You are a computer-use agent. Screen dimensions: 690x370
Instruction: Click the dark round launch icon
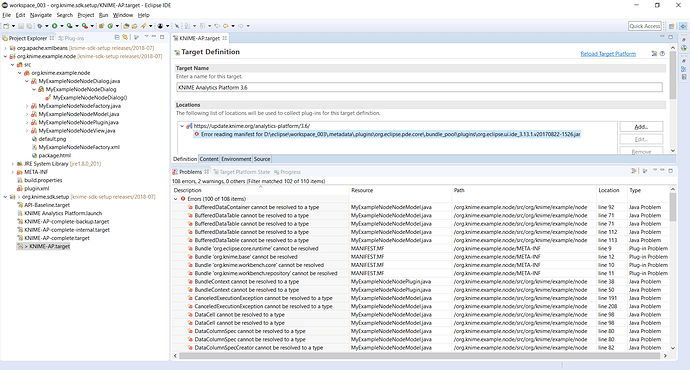click(x=160, y=26)
